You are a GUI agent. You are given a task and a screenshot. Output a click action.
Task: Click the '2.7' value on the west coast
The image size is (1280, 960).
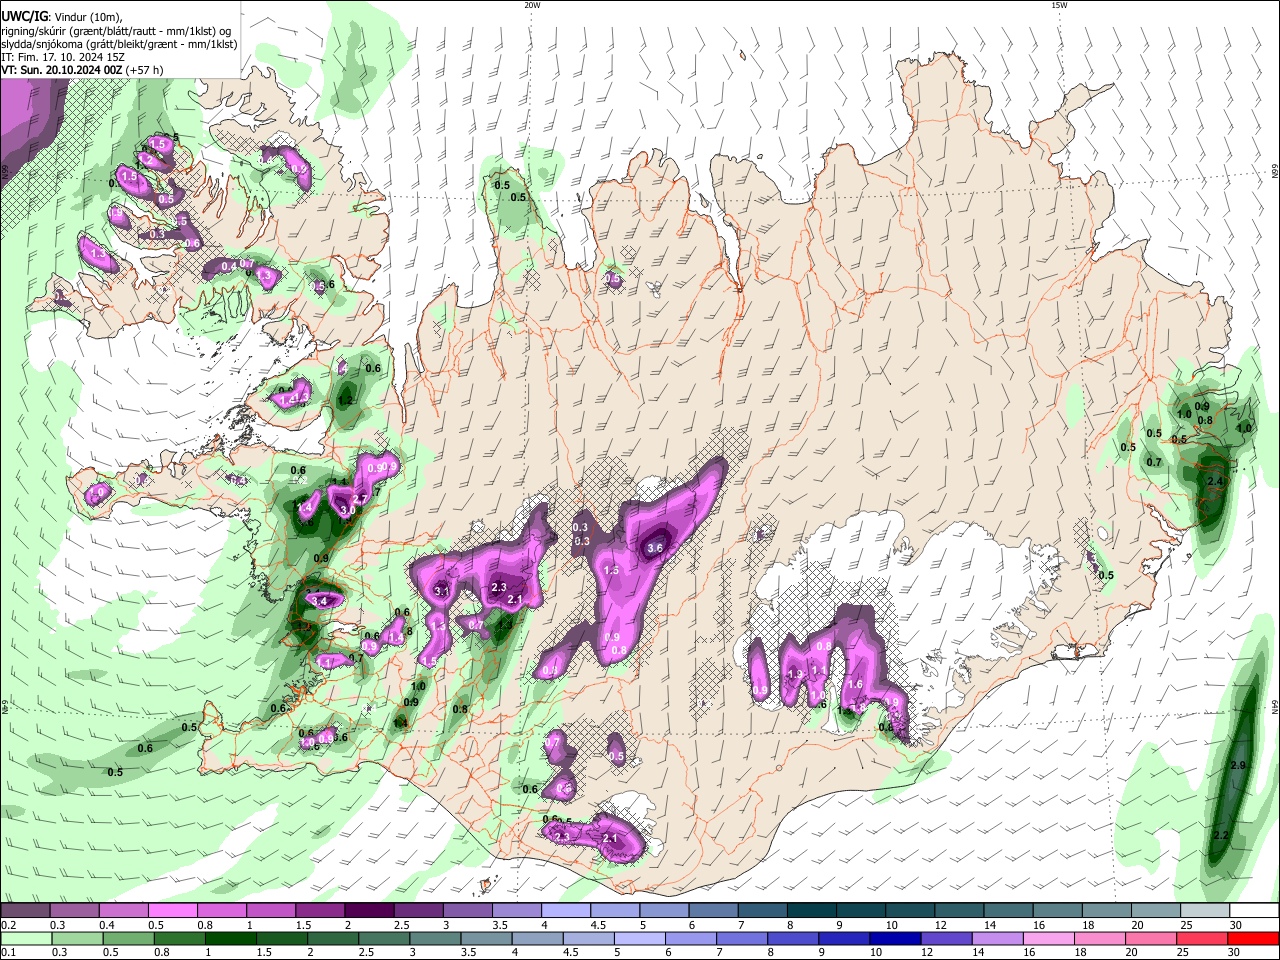click(361, 497)
